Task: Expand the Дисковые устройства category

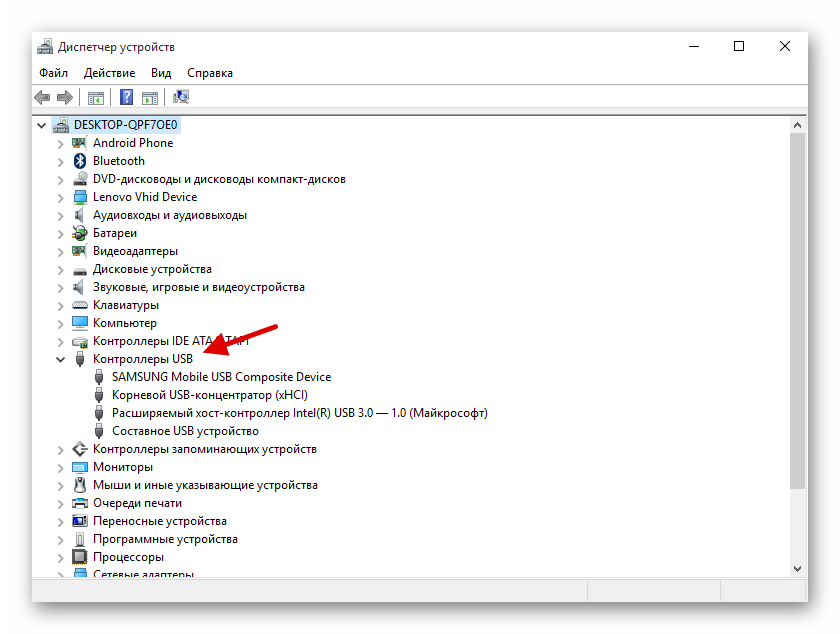Action: [x=61, y=270]
